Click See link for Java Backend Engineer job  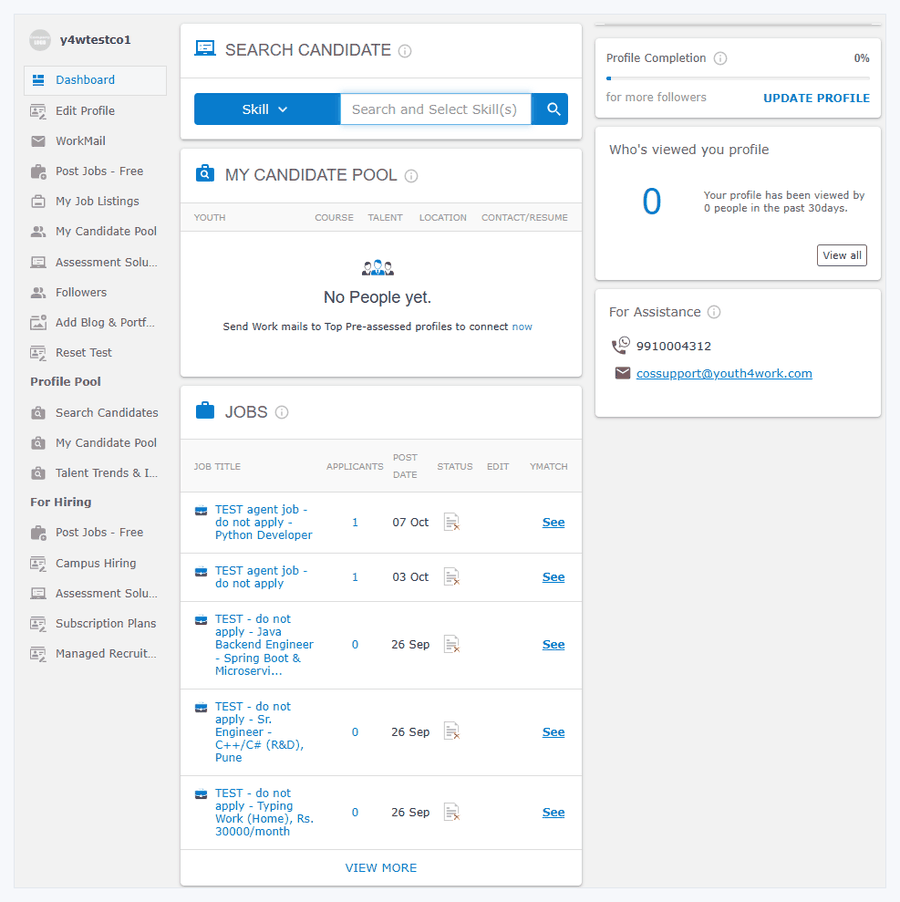click(553, 644)
